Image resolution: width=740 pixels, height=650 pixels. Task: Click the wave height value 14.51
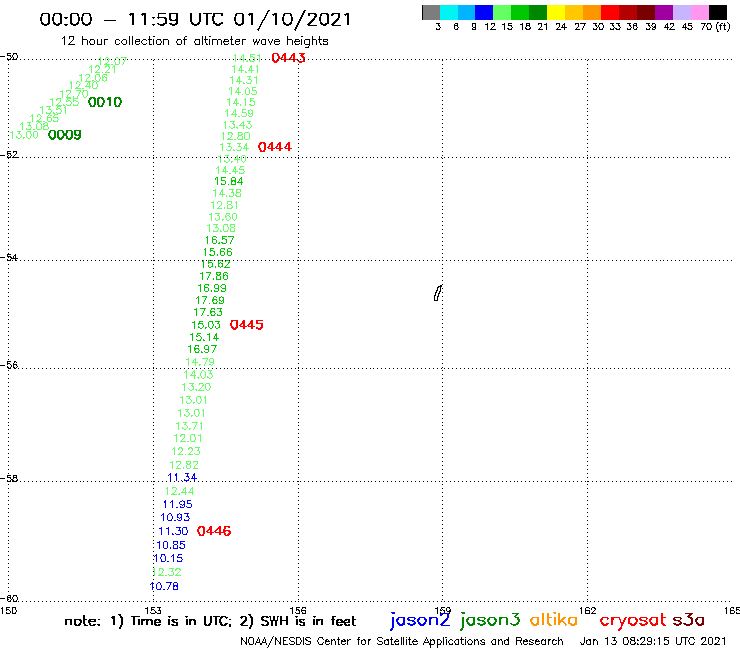pos(247,58)
